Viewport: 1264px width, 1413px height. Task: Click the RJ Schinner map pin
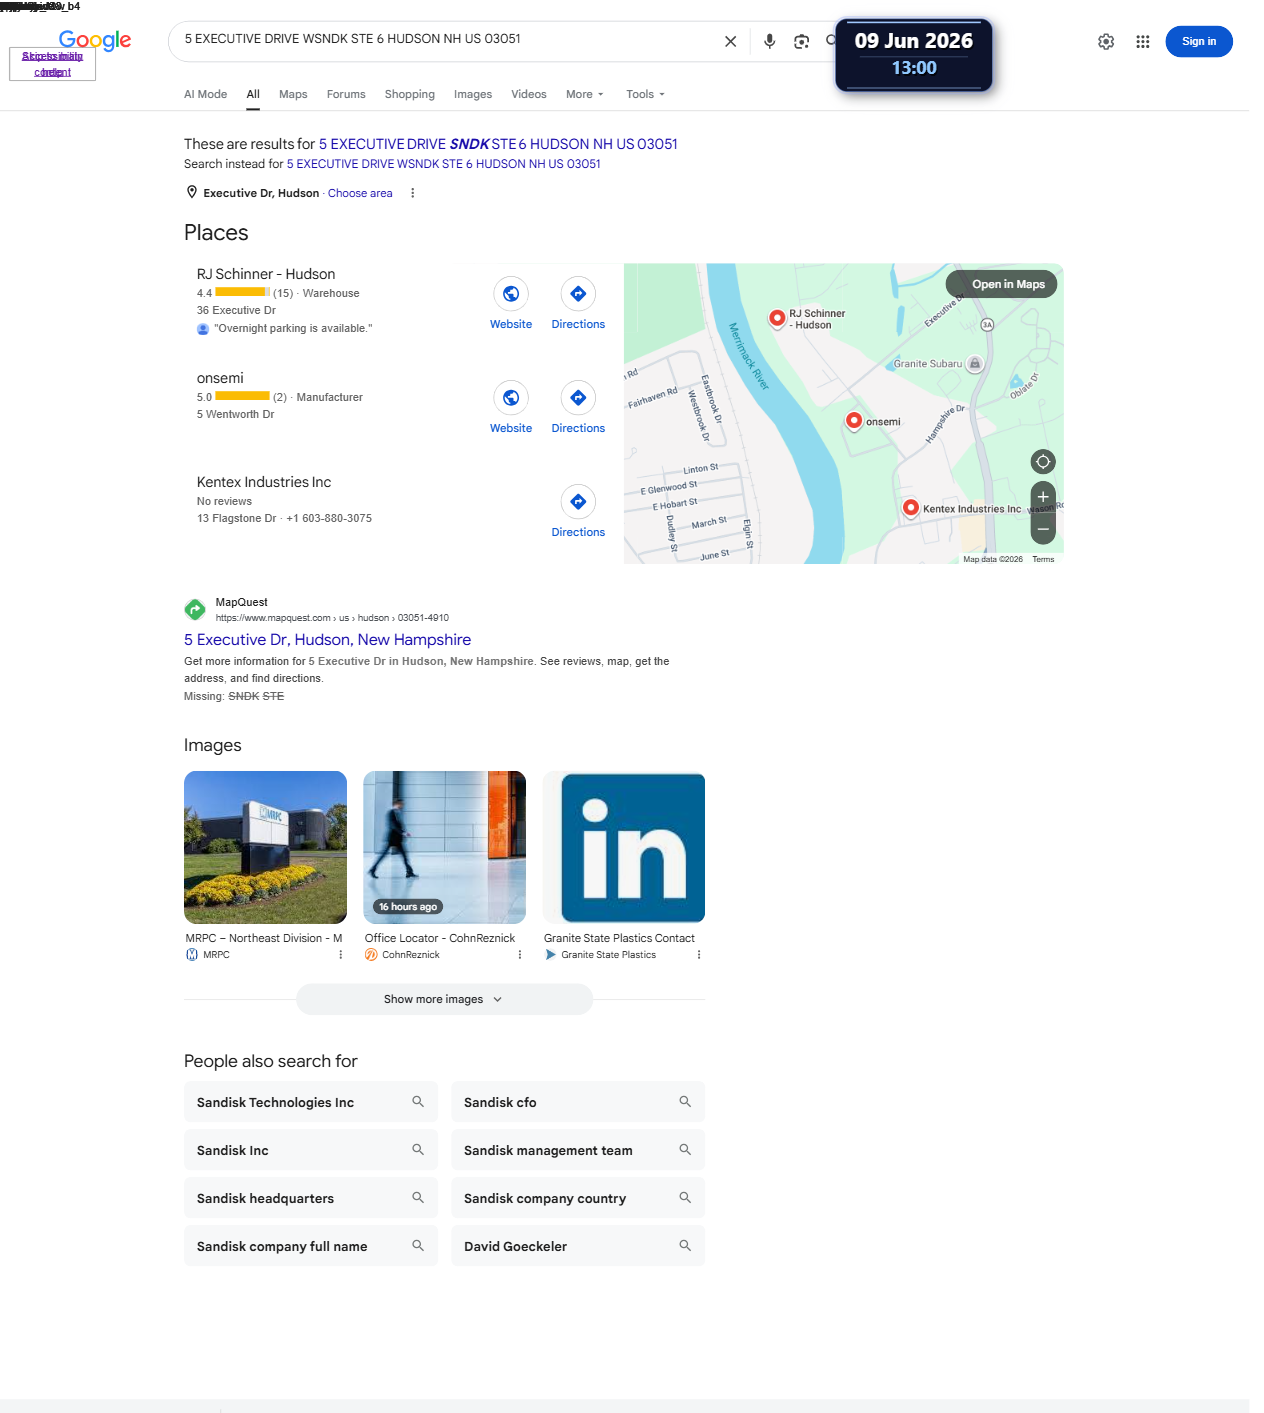point(777,318)
